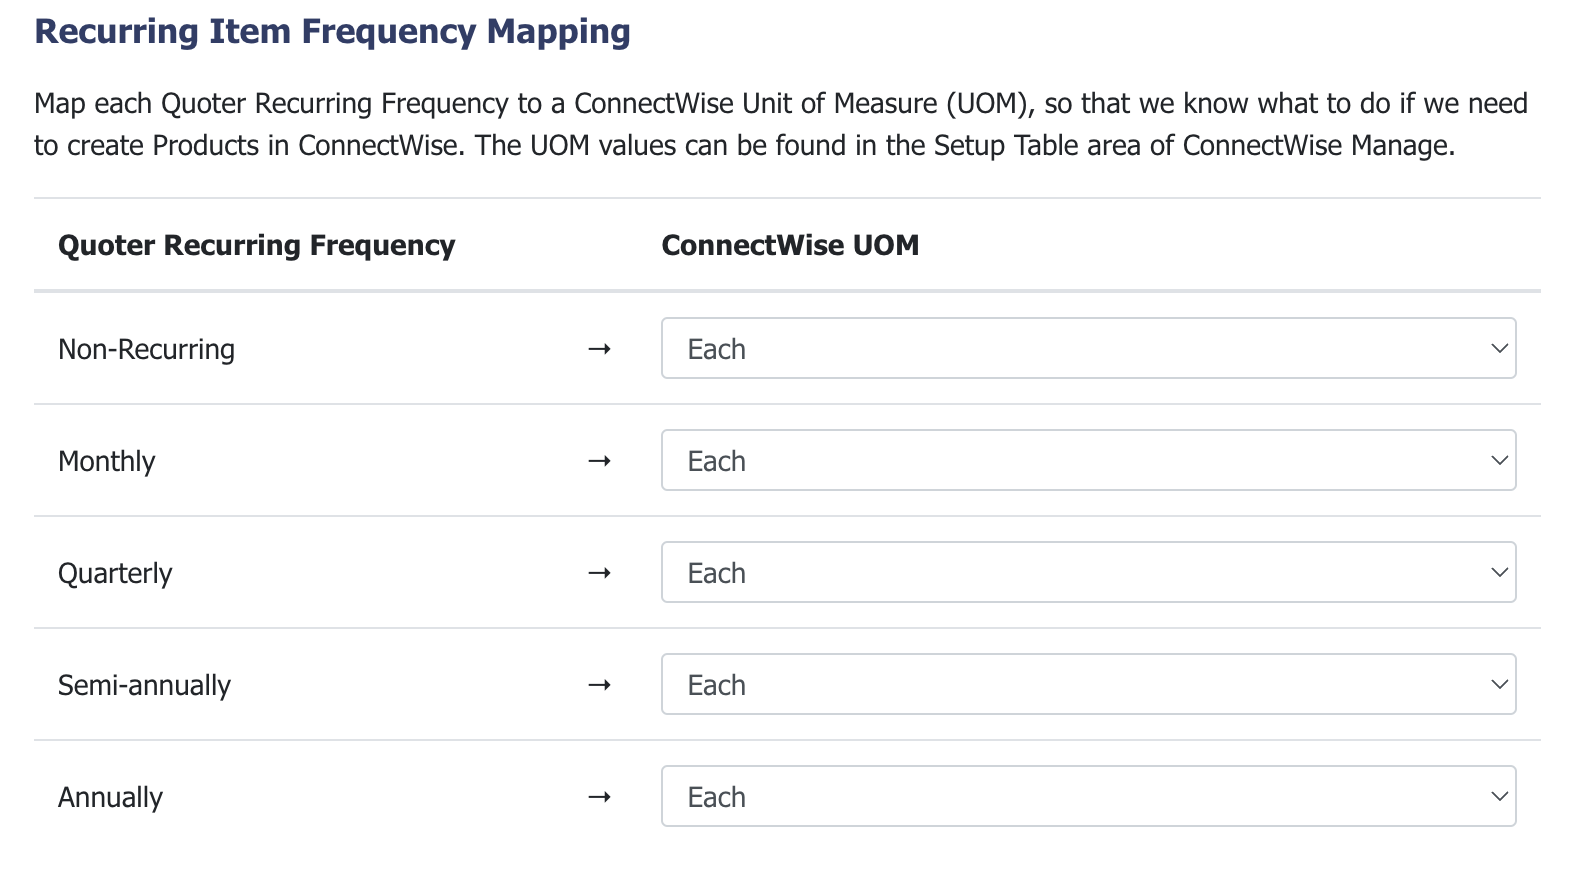Open the Semi-annually UOM dropdown

point(1088,684)
